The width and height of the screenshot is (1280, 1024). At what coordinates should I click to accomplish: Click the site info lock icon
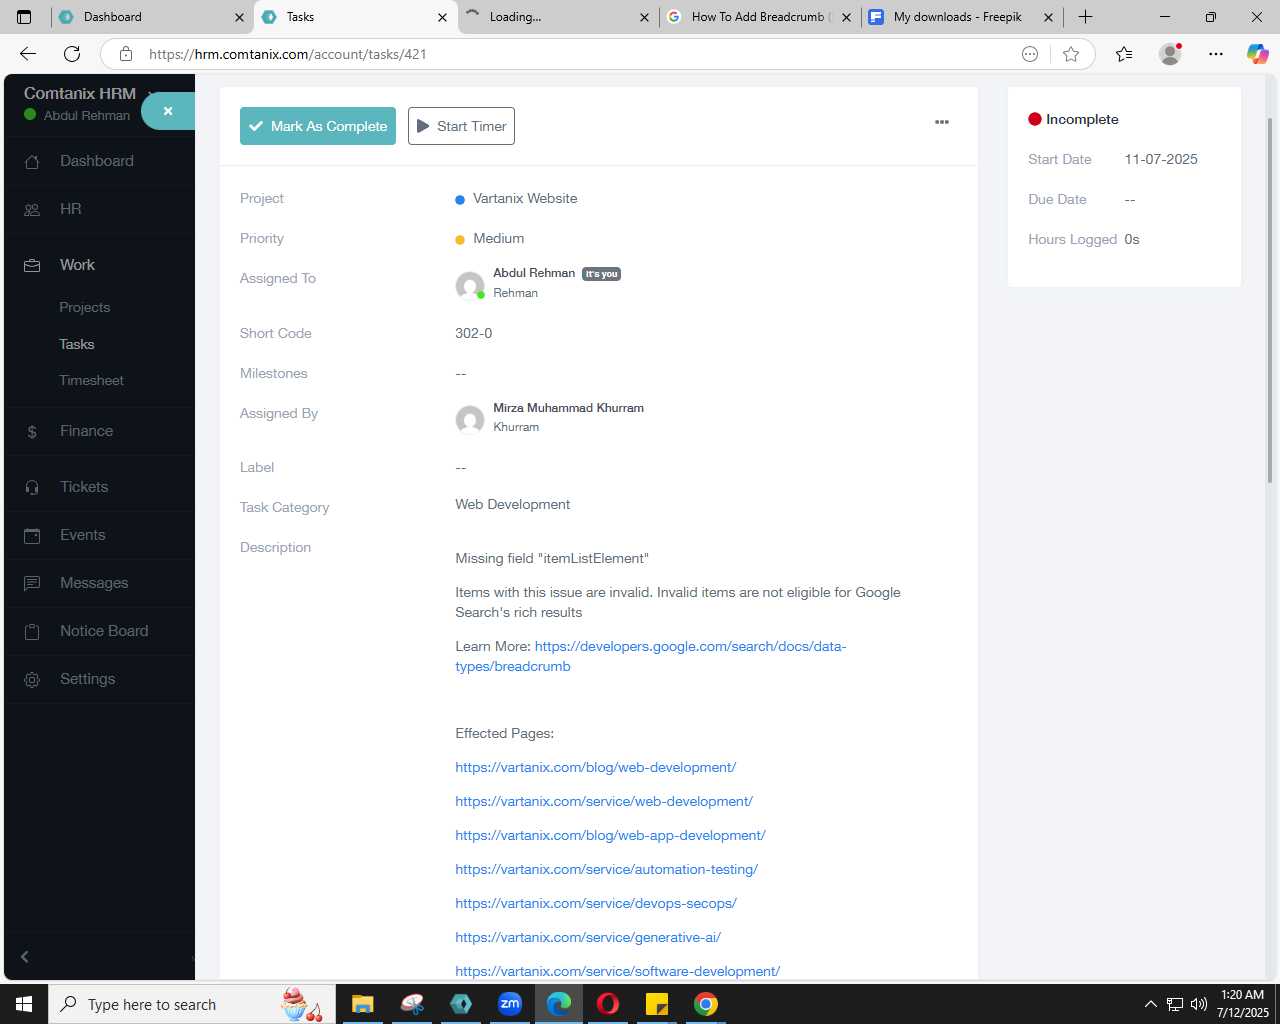pos(125,54)
